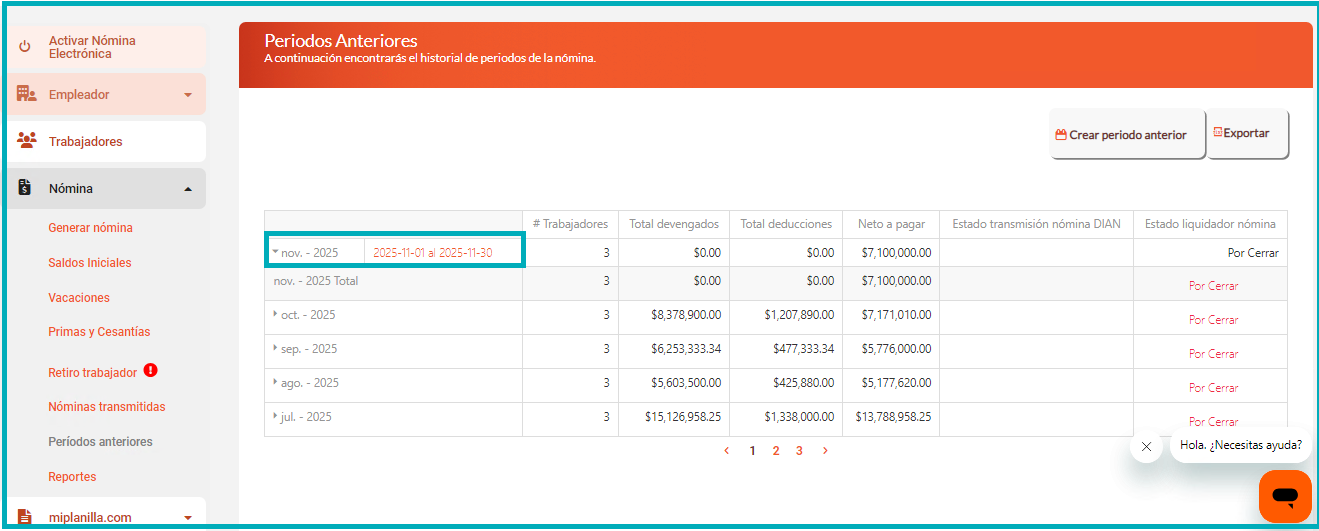The height and width of the screenshot is (531, 1319).
Task: Click the power icon beside Activar Nómina Electrónica
Action: (x=25, y=47)
